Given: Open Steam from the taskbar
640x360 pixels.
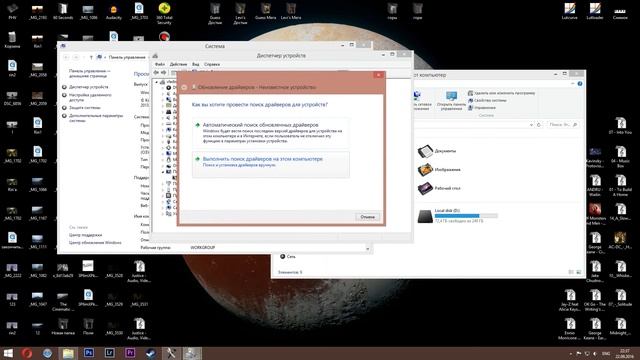Looking at the screenshot, I should click(151, 353).
